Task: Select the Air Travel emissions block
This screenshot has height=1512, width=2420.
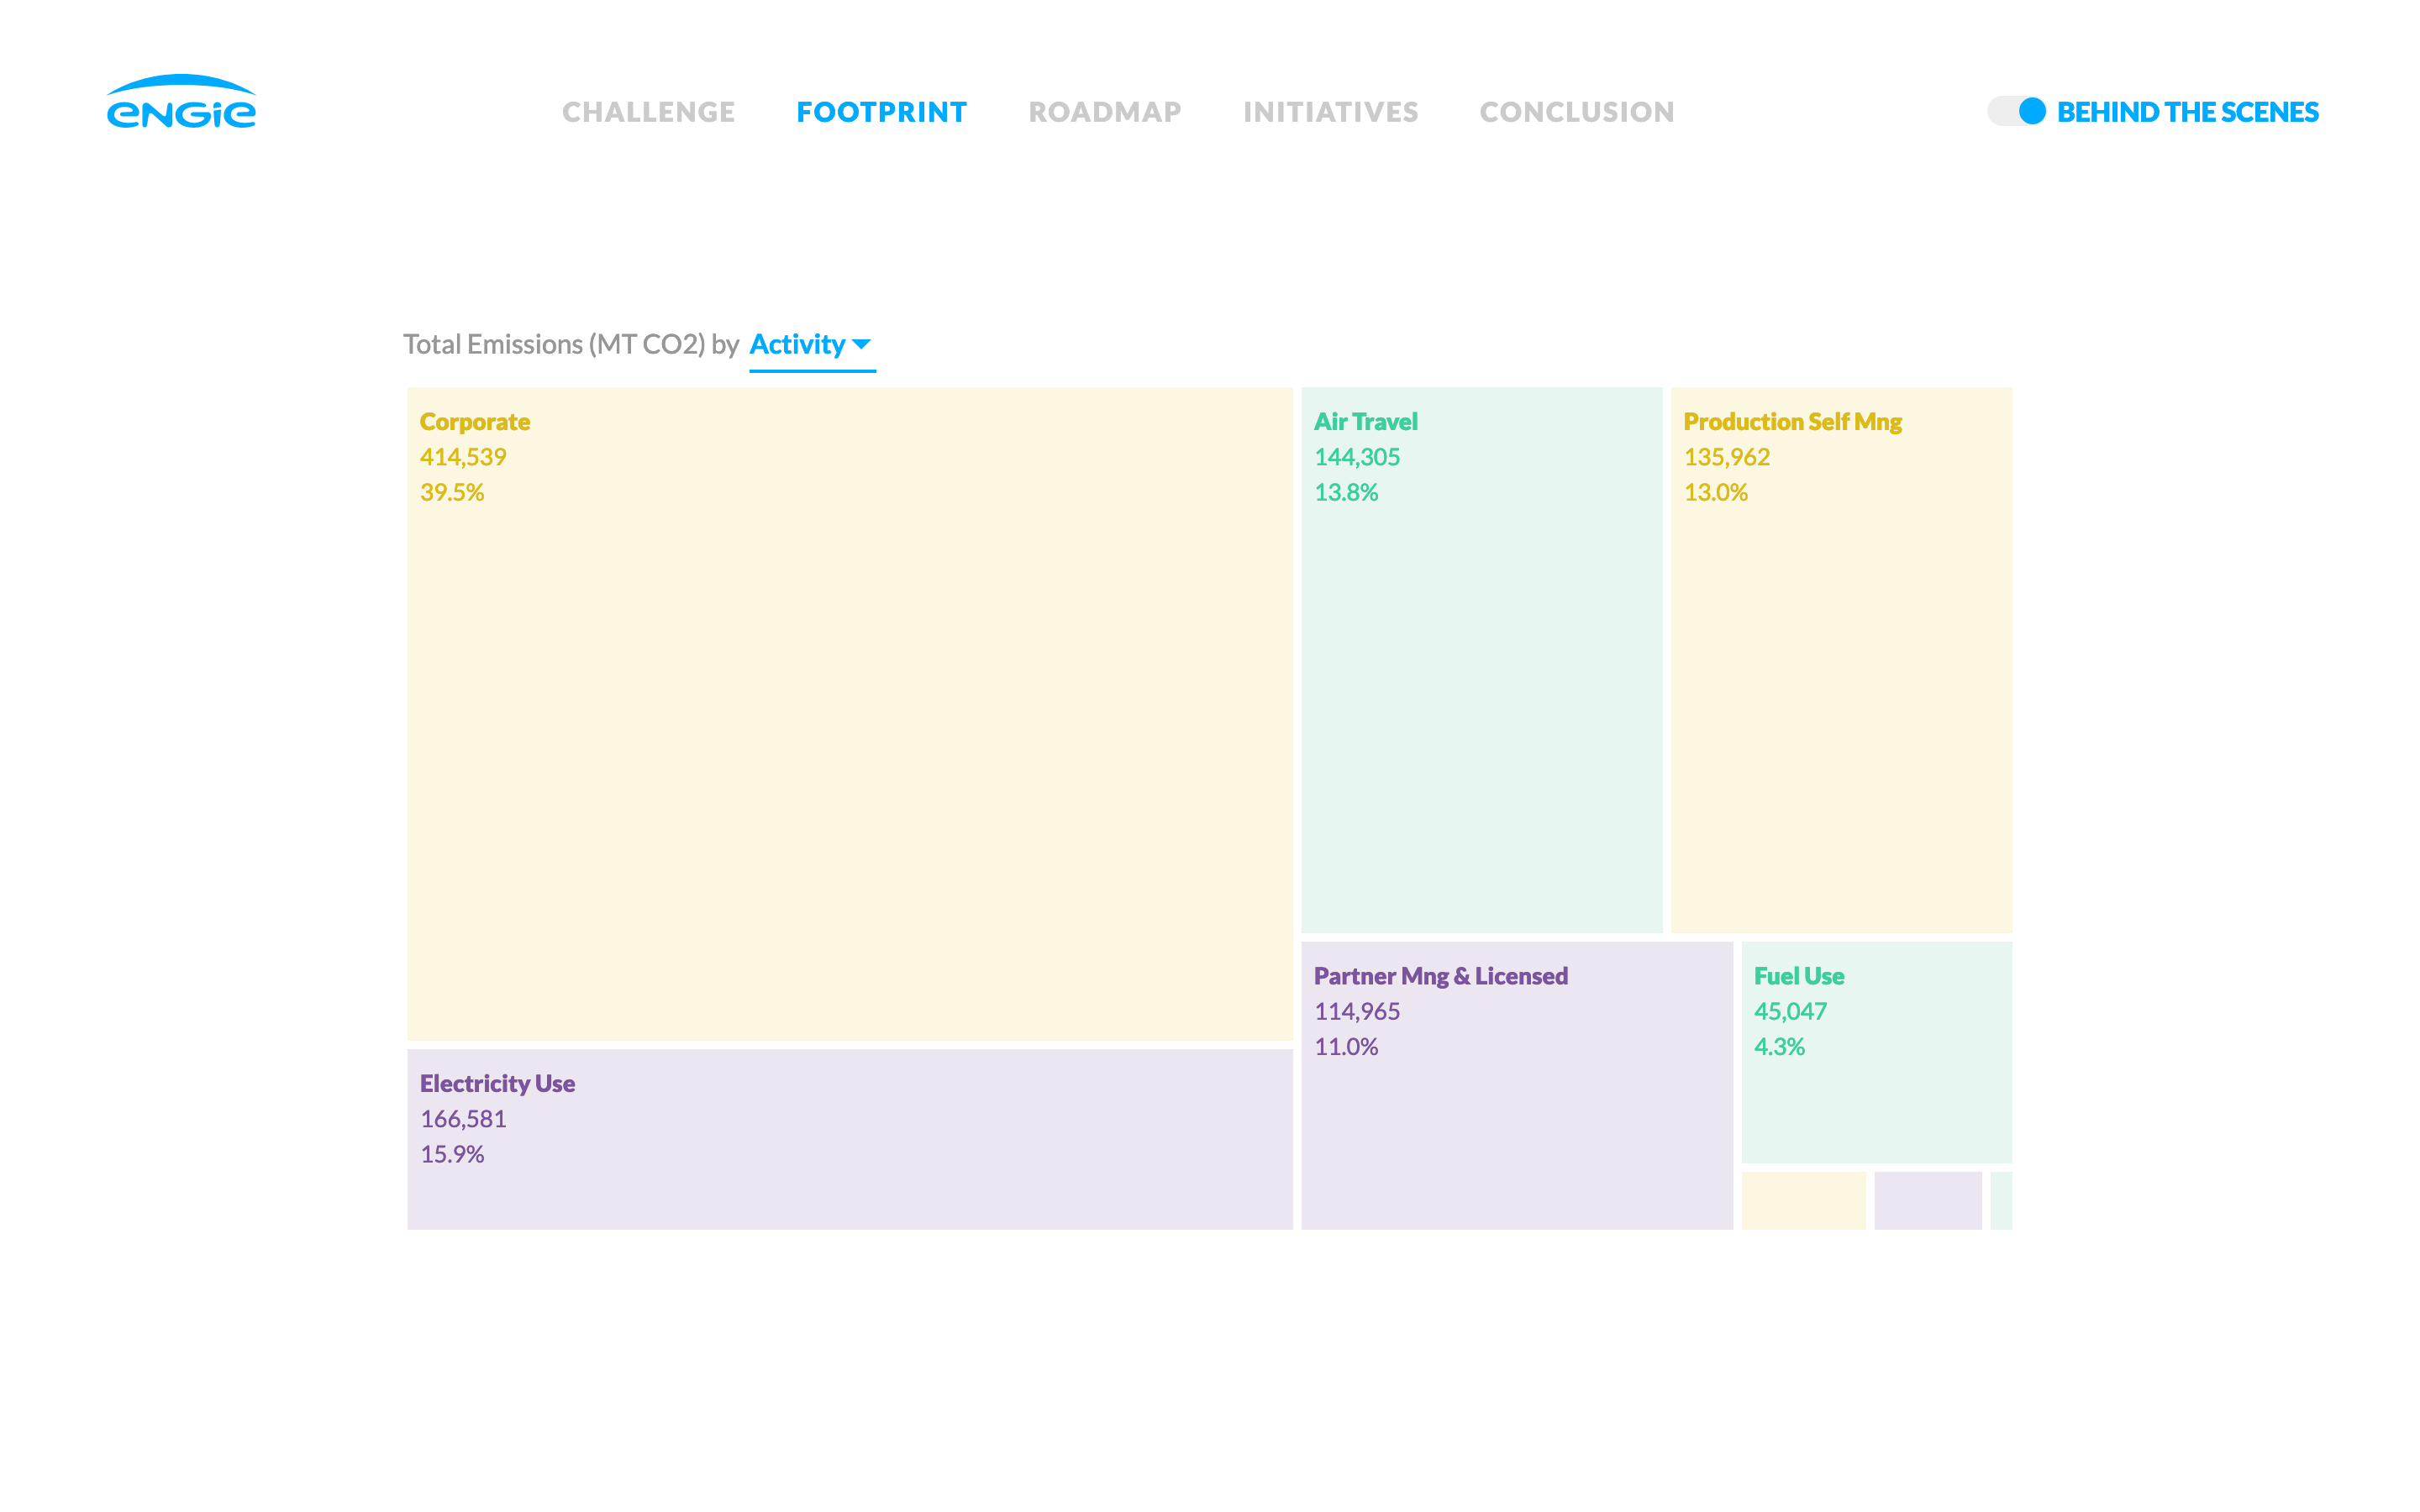Action: pos(1482,660)
